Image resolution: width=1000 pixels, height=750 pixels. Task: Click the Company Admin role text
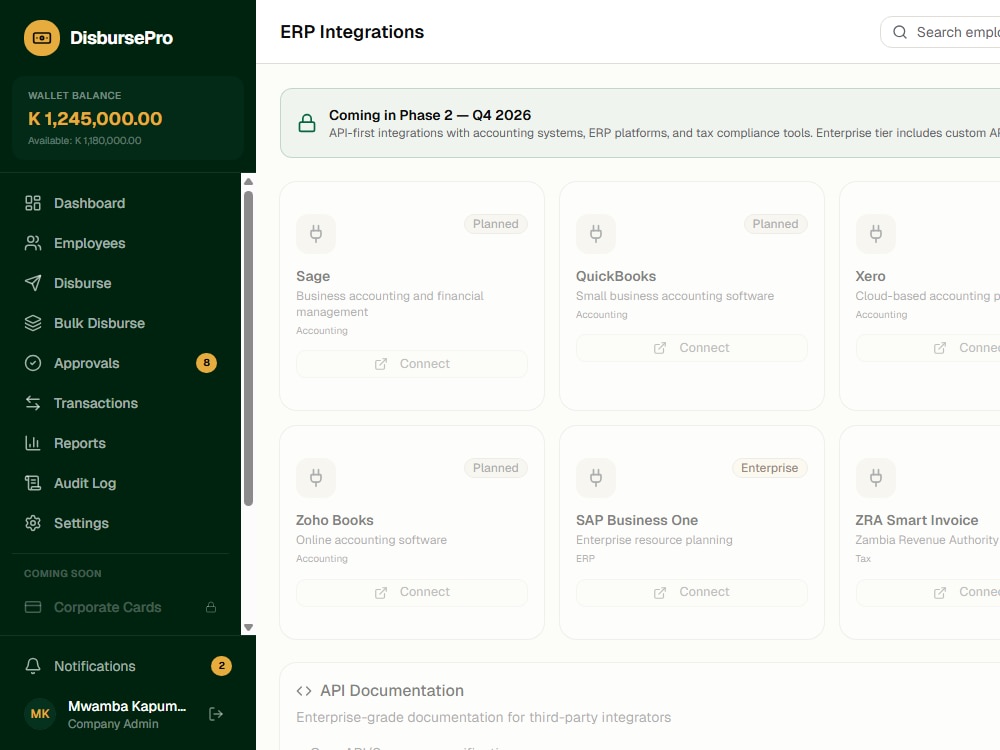coord(113,724)
